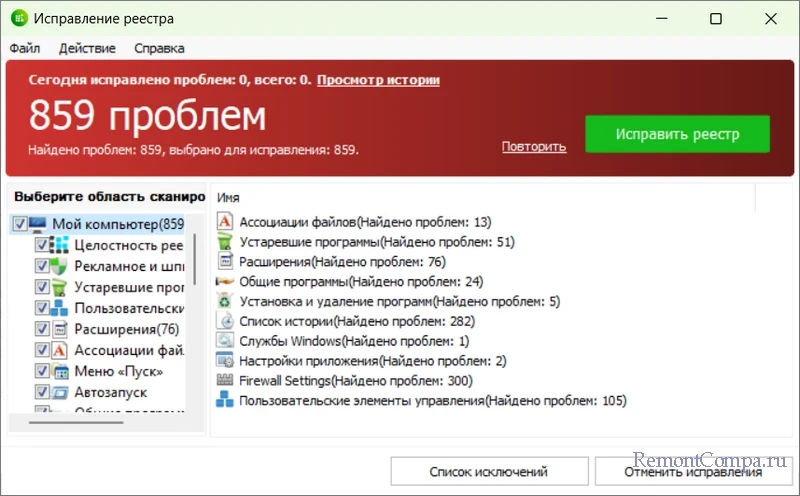
Task: Open the Действие menu
Action: coord(87,48)
